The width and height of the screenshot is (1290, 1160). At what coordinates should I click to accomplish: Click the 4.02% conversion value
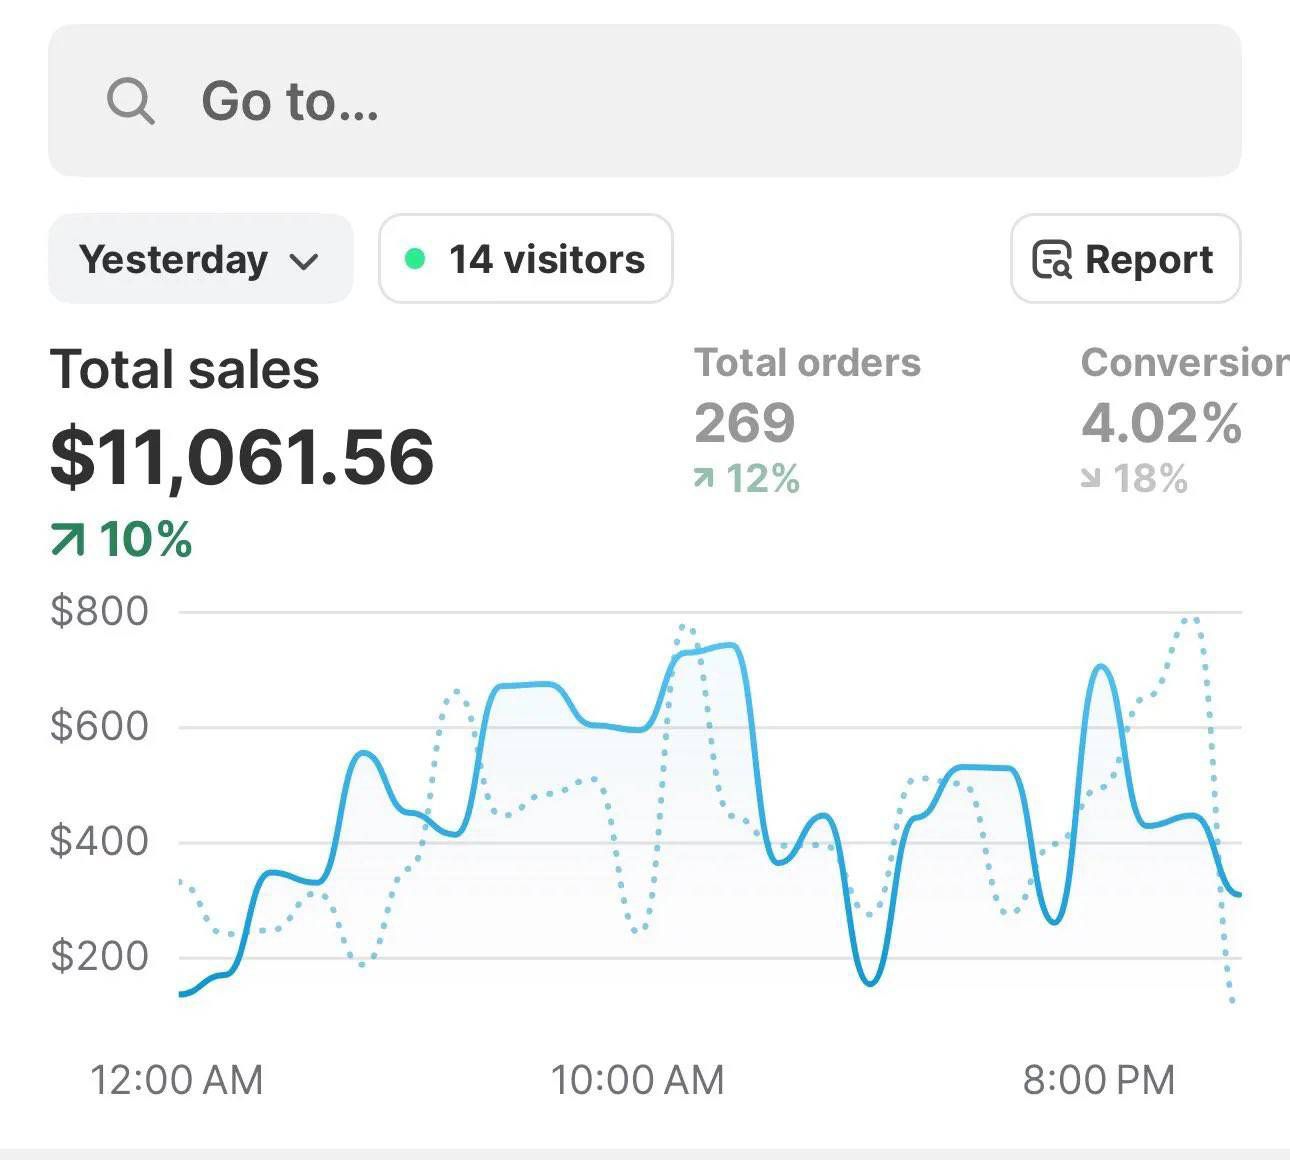(1161, 423)
